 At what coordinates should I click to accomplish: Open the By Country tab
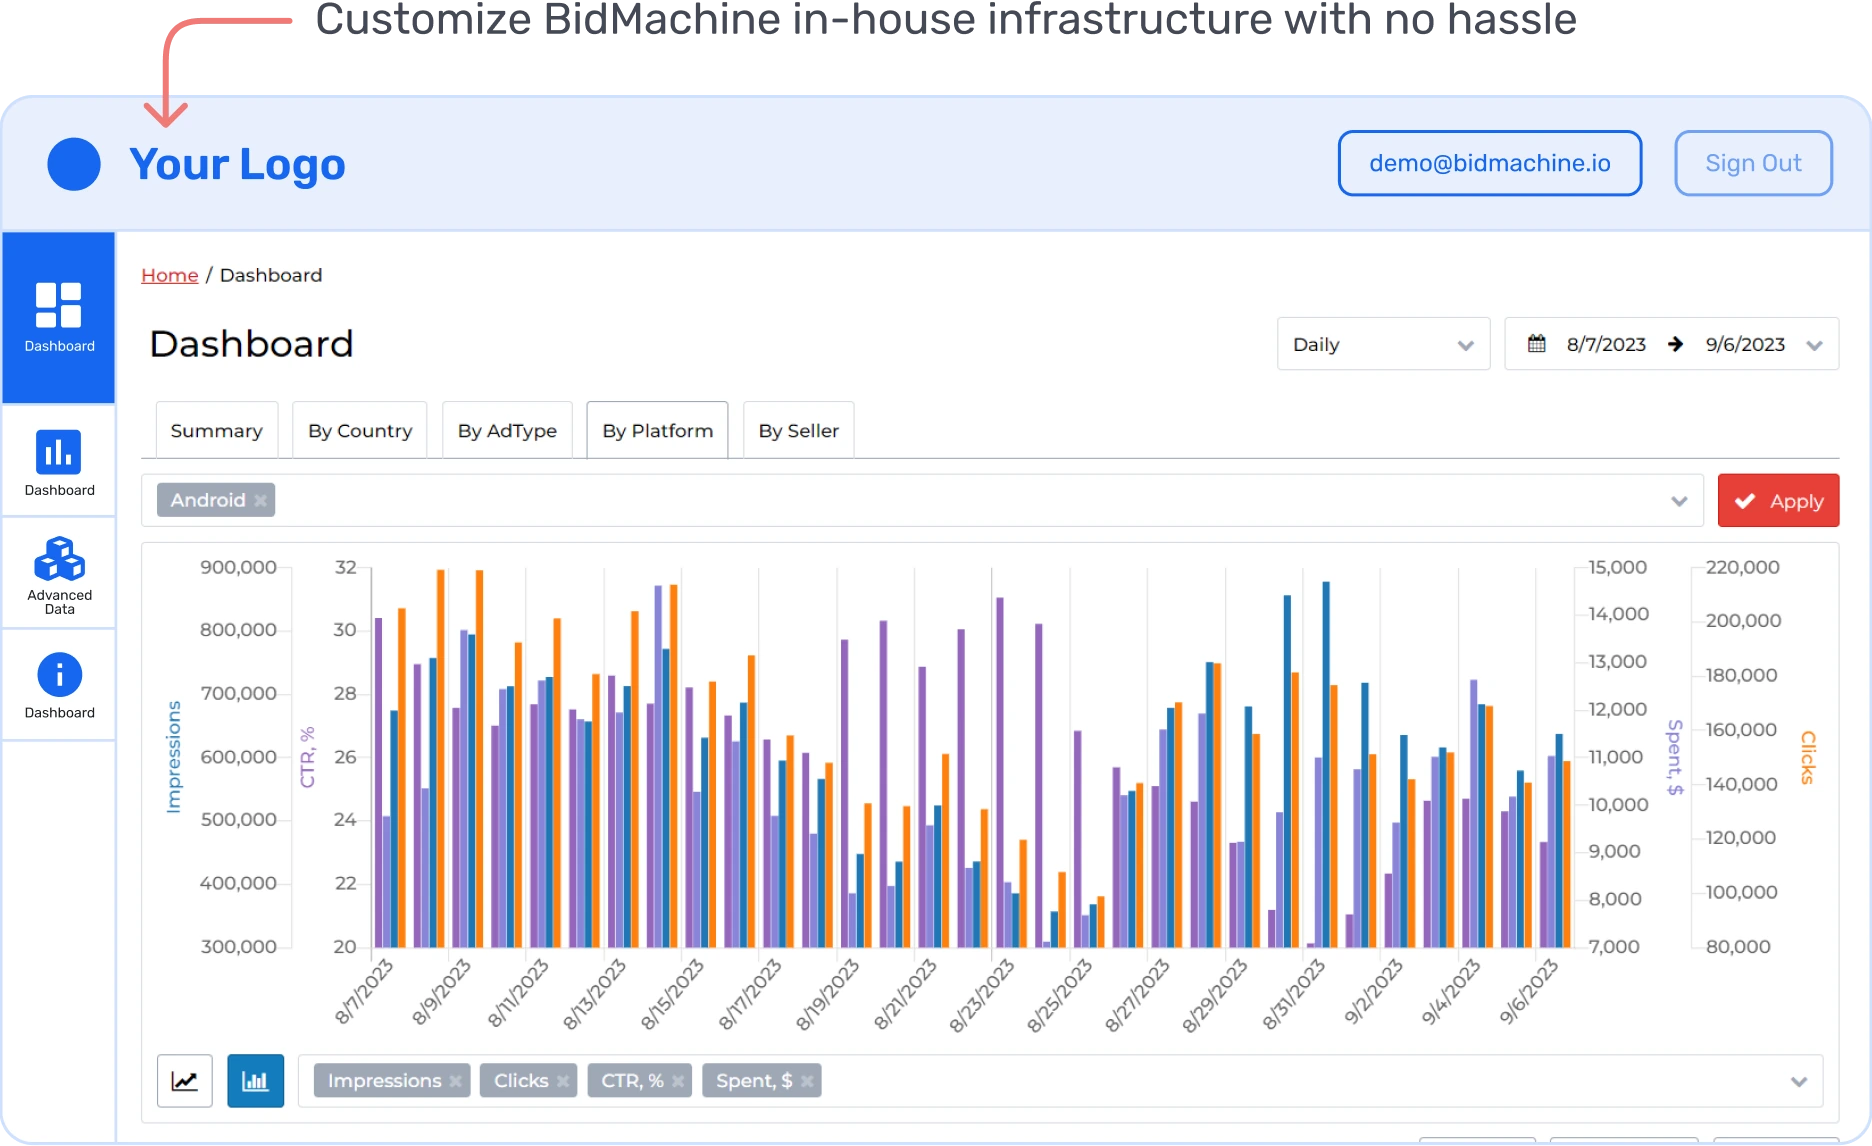point(359,429)
